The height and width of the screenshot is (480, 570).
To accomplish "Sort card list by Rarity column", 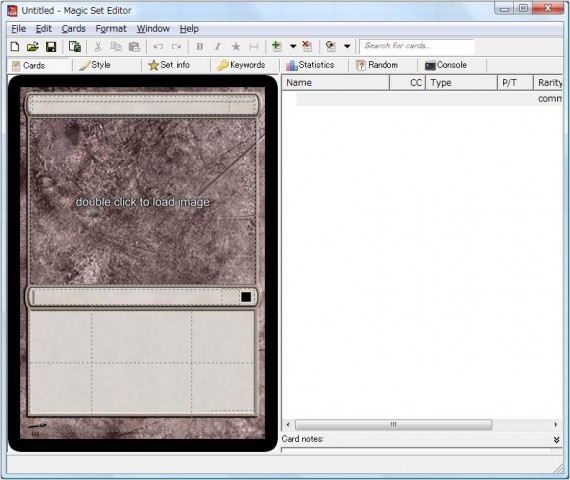I will [x=548, y=83].
